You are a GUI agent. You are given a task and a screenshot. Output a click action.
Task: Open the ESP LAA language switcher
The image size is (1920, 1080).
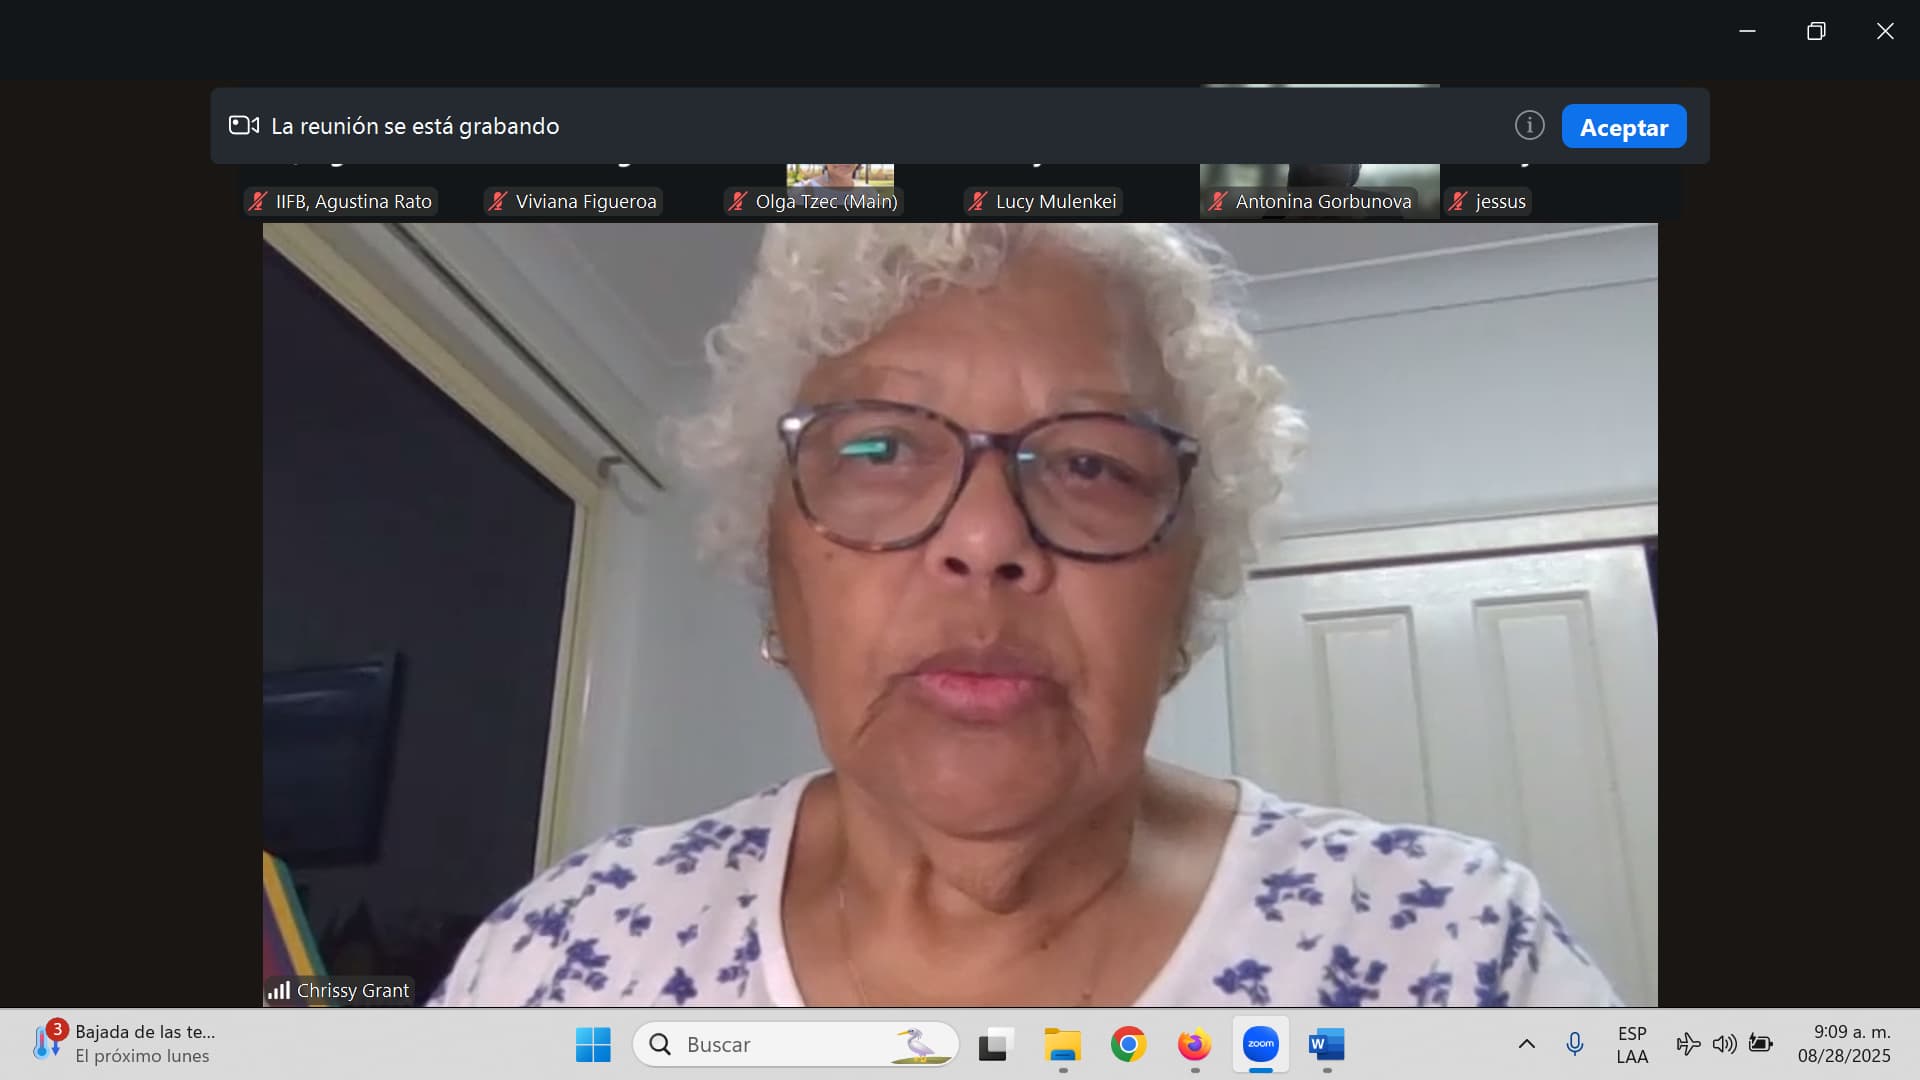click(1632, 1044)
